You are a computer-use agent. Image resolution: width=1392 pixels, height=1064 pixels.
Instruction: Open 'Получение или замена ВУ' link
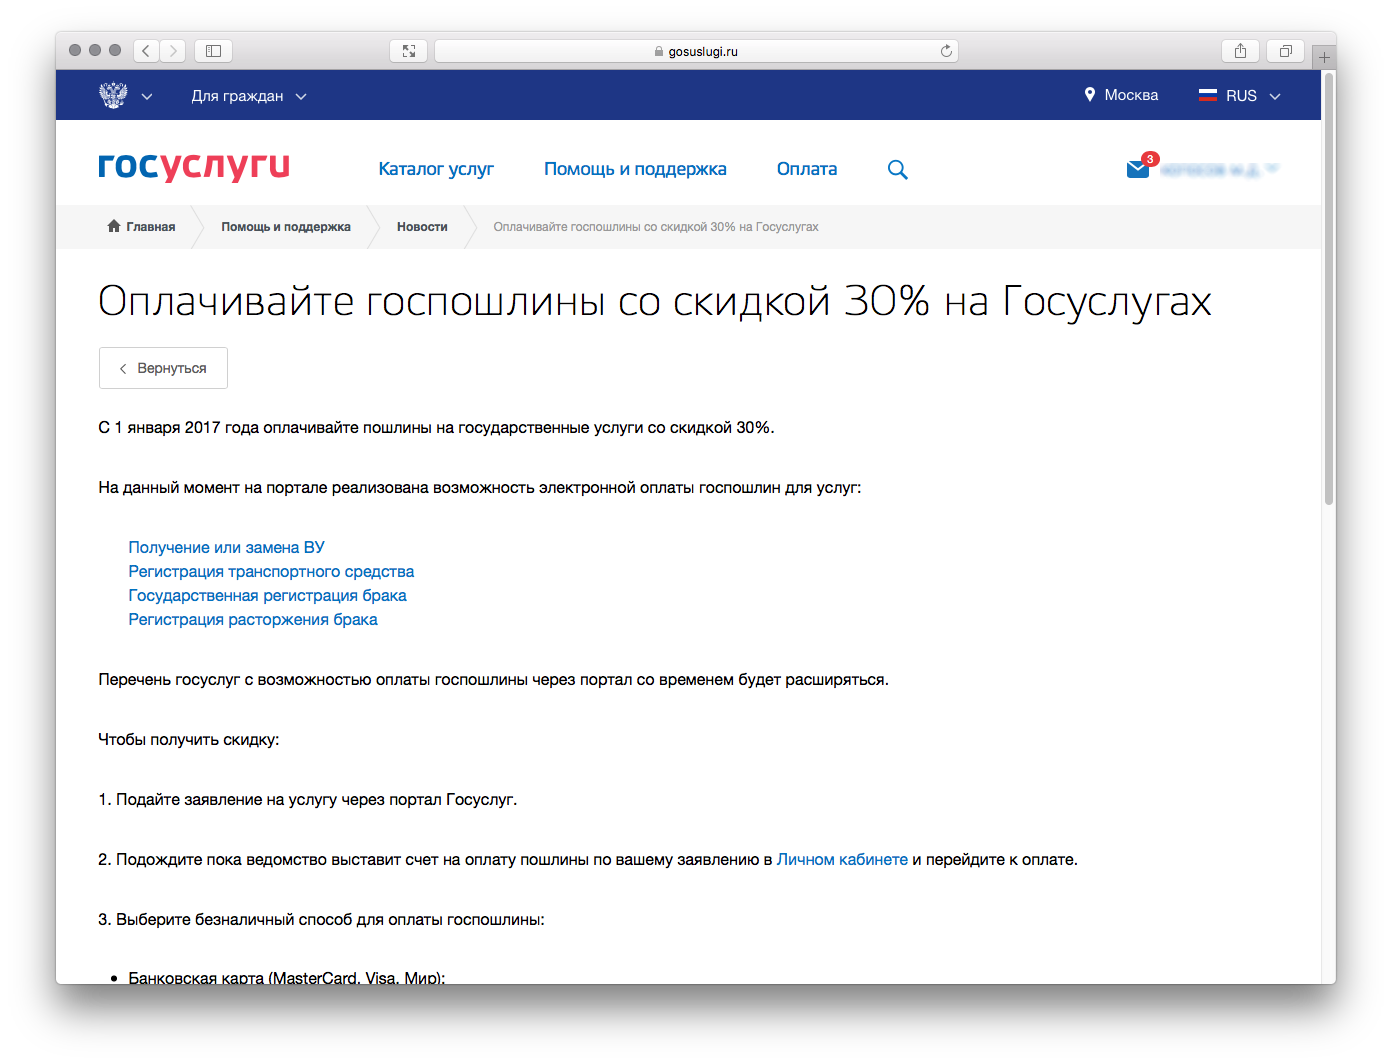226,547
